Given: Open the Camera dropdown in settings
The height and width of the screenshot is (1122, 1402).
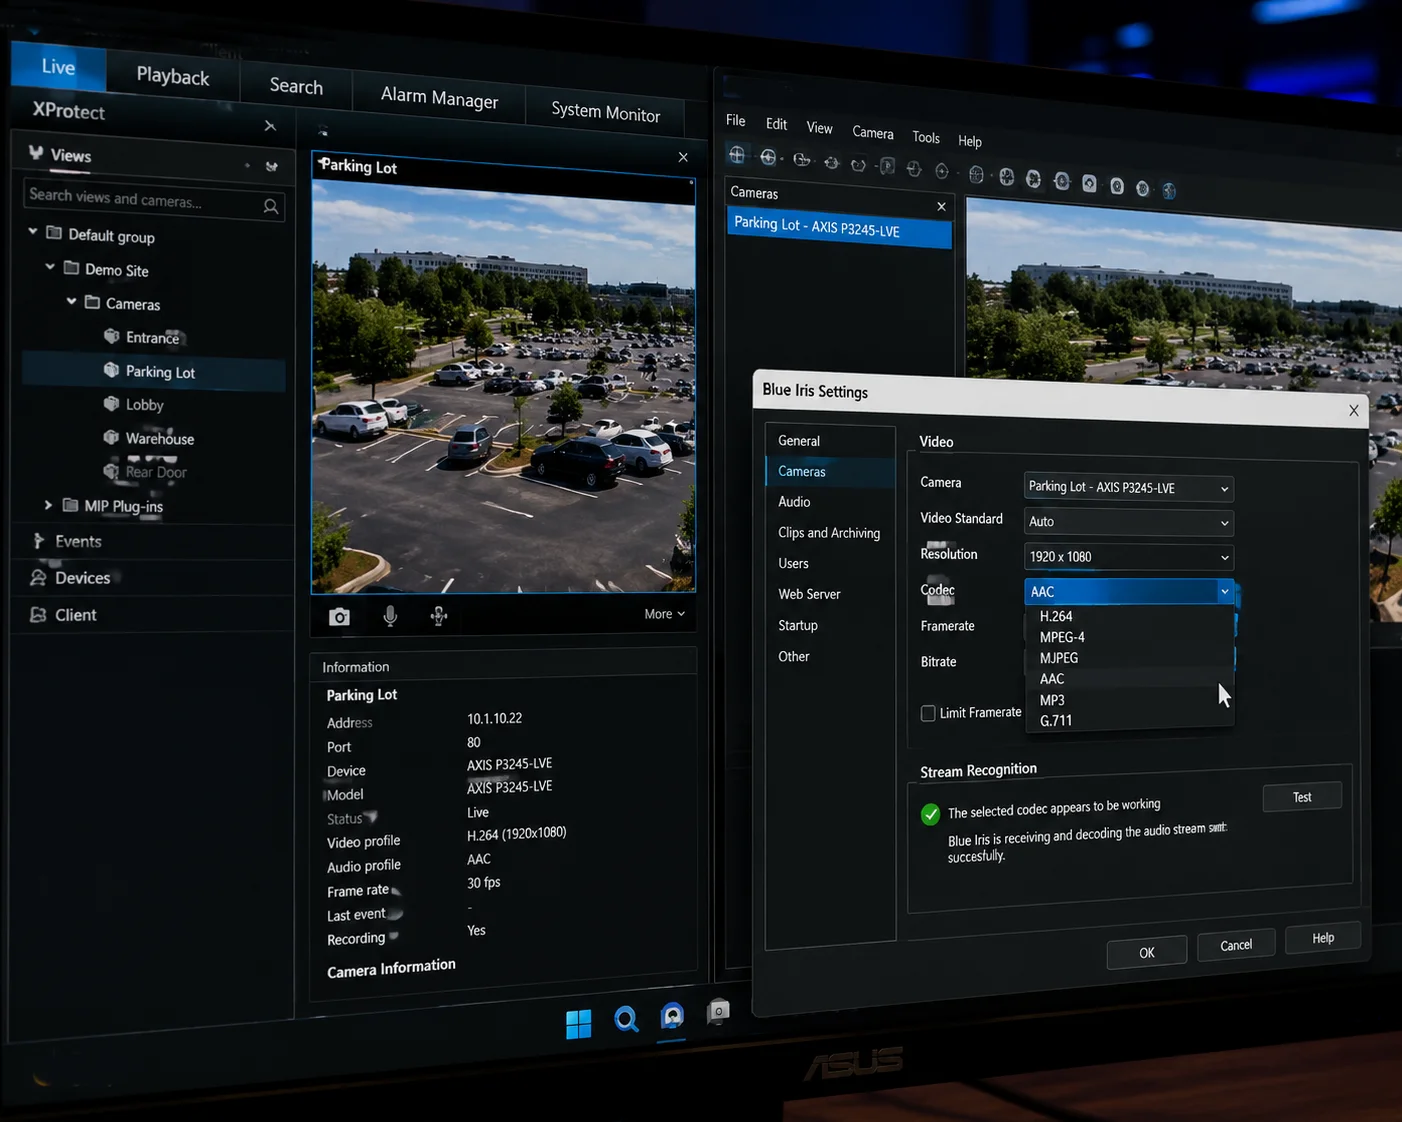Looking at the screenshot, I should coord(1129,487).
